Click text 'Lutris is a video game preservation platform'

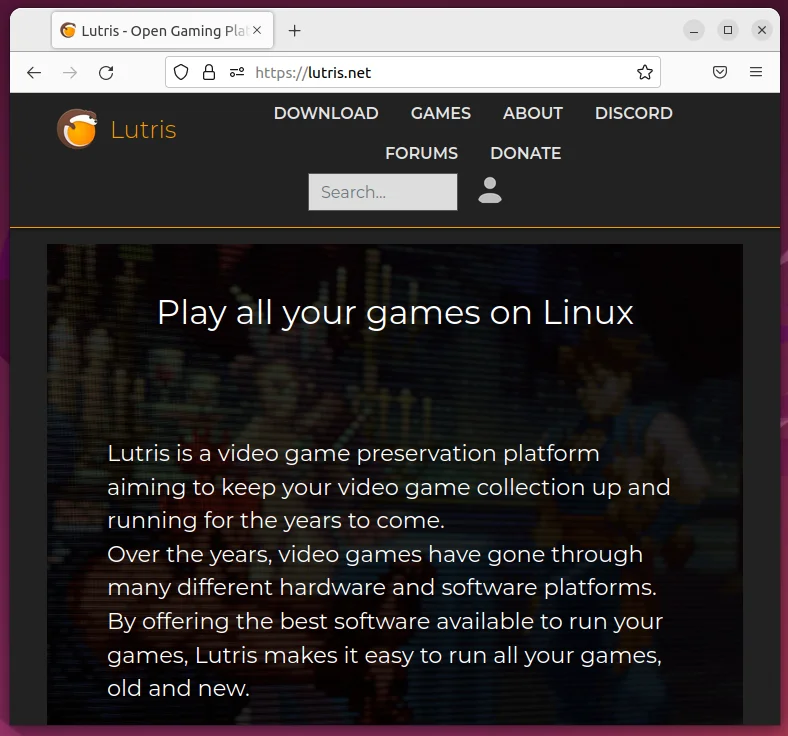pyautogui.click(x=353, y=454)
